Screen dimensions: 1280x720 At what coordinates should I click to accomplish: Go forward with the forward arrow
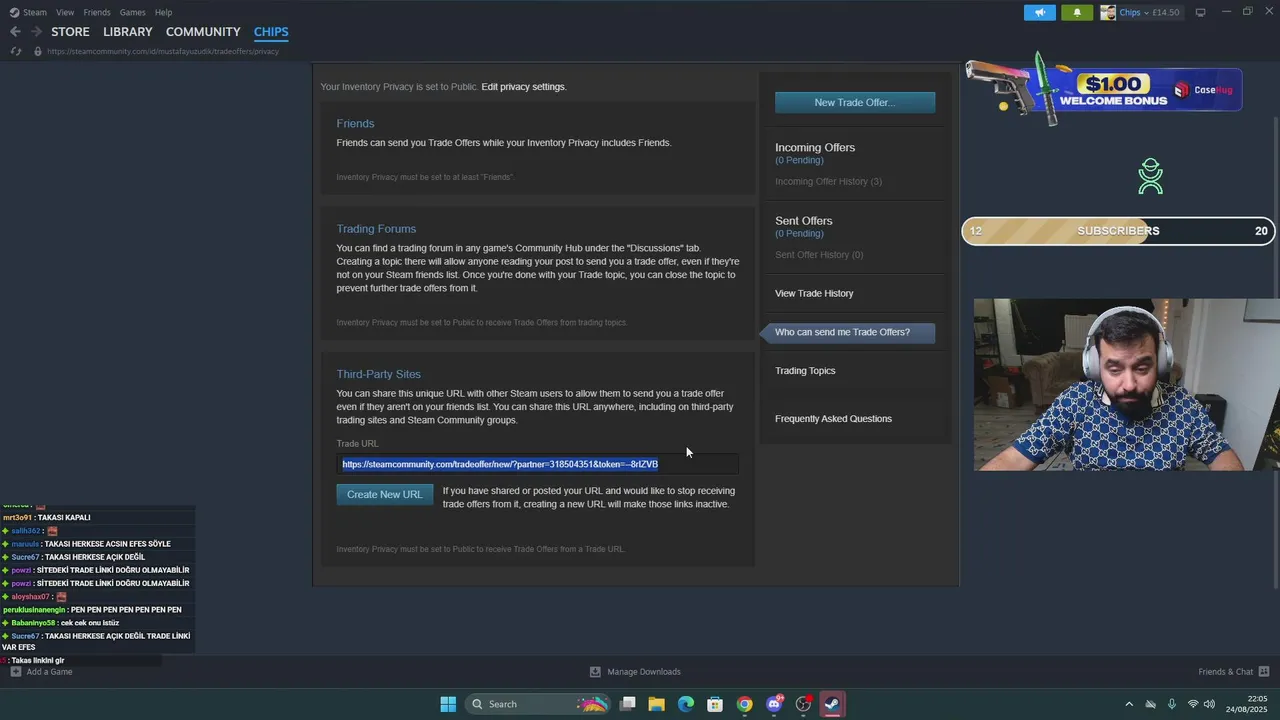pos(36,32)
